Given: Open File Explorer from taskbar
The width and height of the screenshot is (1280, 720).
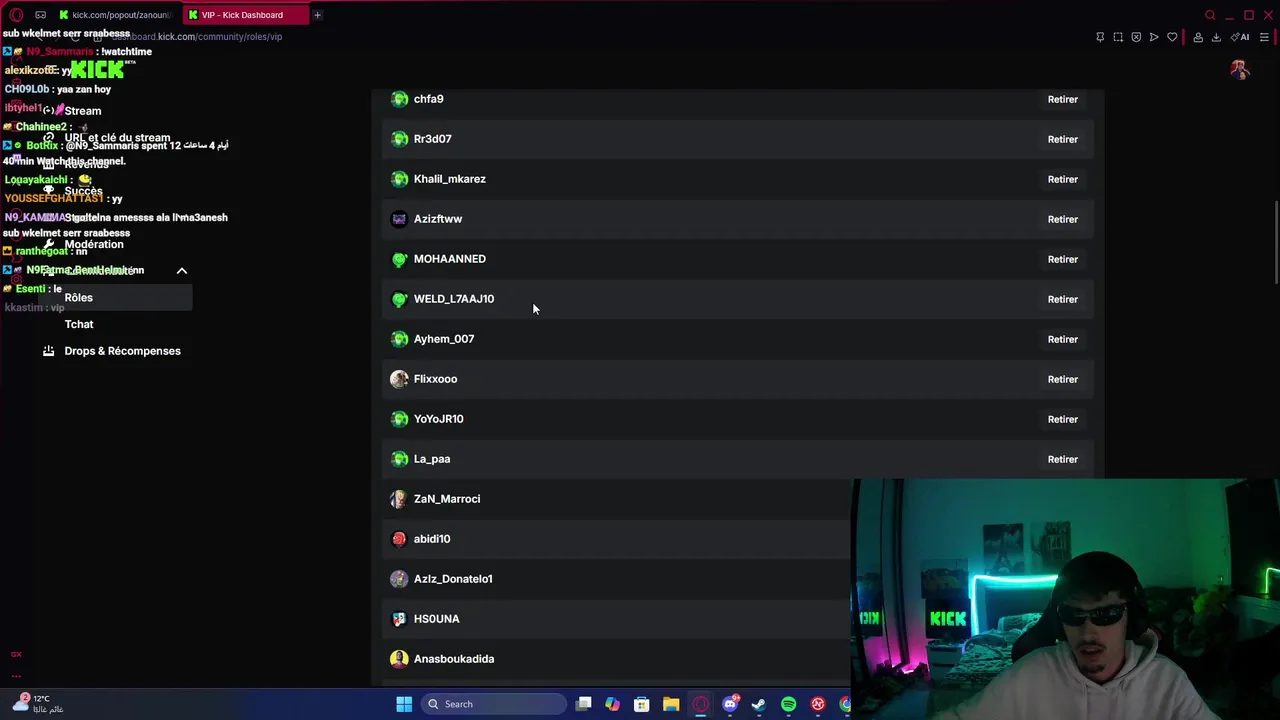Looking at the screenshot, I should [x=671, y=704].
